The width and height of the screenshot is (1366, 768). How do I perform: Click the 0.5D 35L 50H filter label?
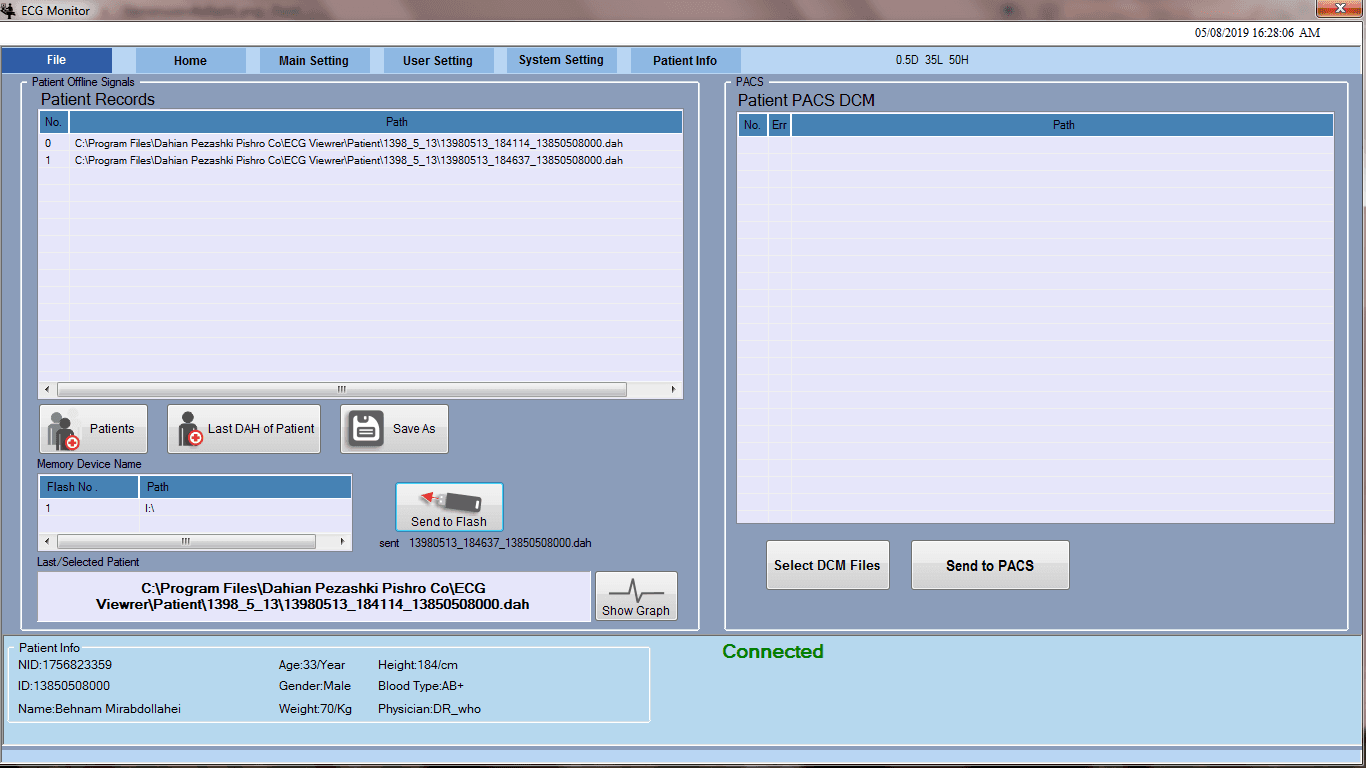coord(932,60)
